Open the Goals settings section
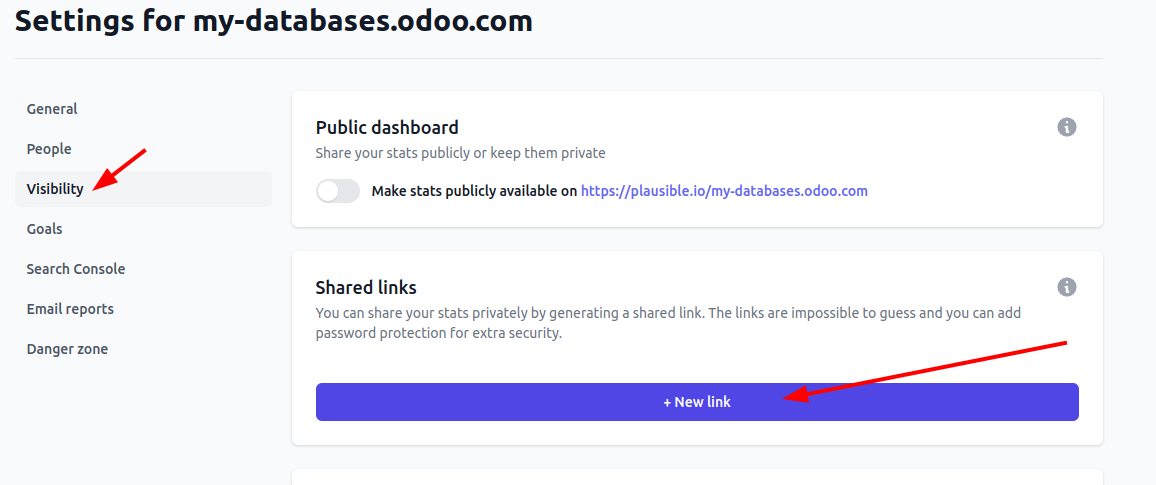1156x485 pixels. click(45, 229)
